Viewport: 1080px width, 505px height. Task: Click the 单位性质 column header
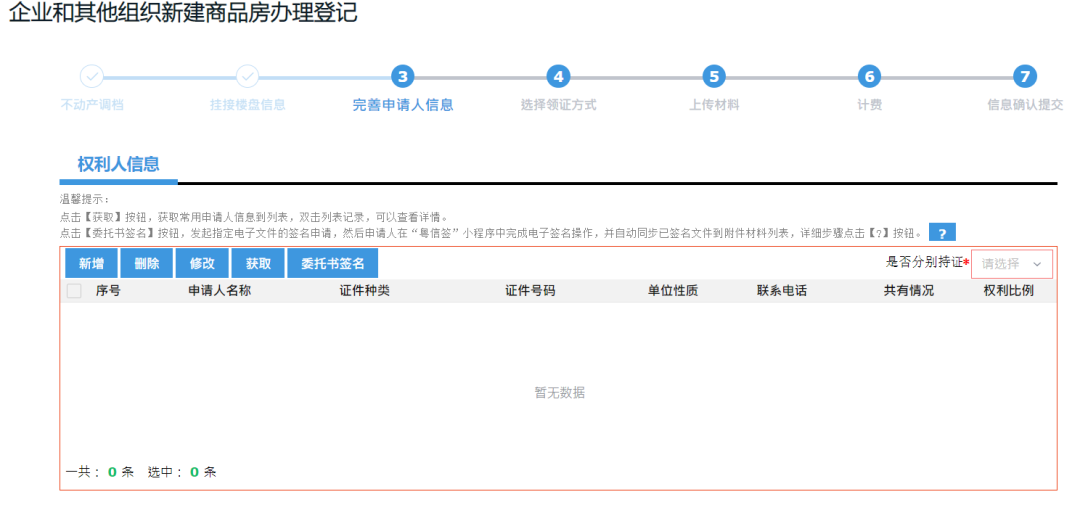coord(673,291)
